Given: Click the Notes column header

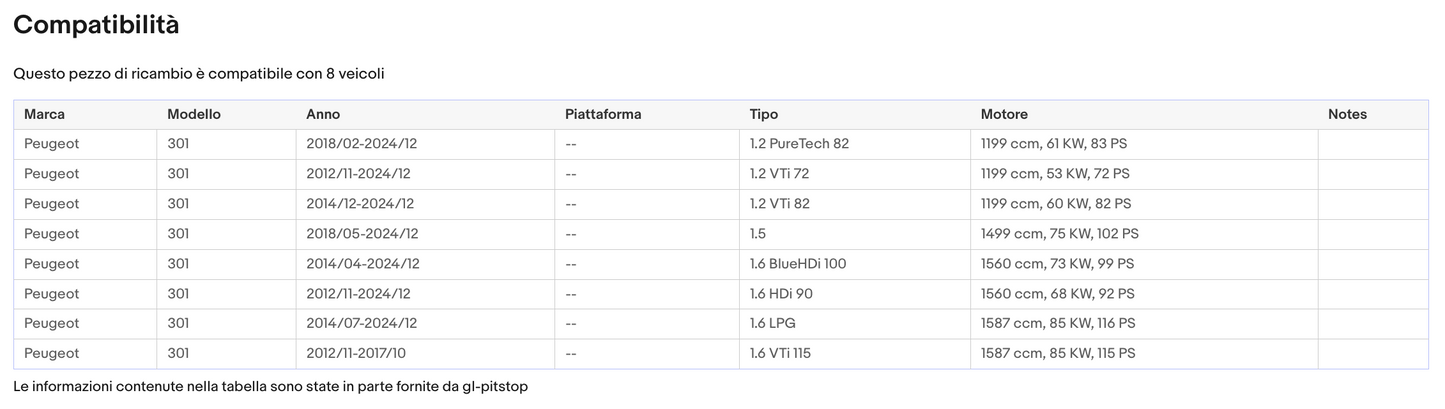Looking at the screenshot, I should [1347, 114].
